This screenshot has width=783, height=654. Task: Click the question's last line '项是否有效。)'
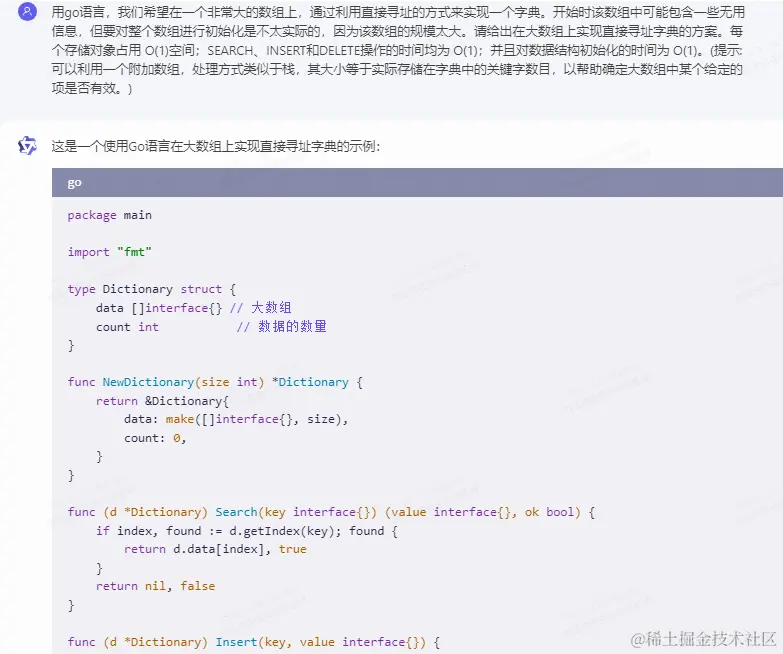[92, 88]
